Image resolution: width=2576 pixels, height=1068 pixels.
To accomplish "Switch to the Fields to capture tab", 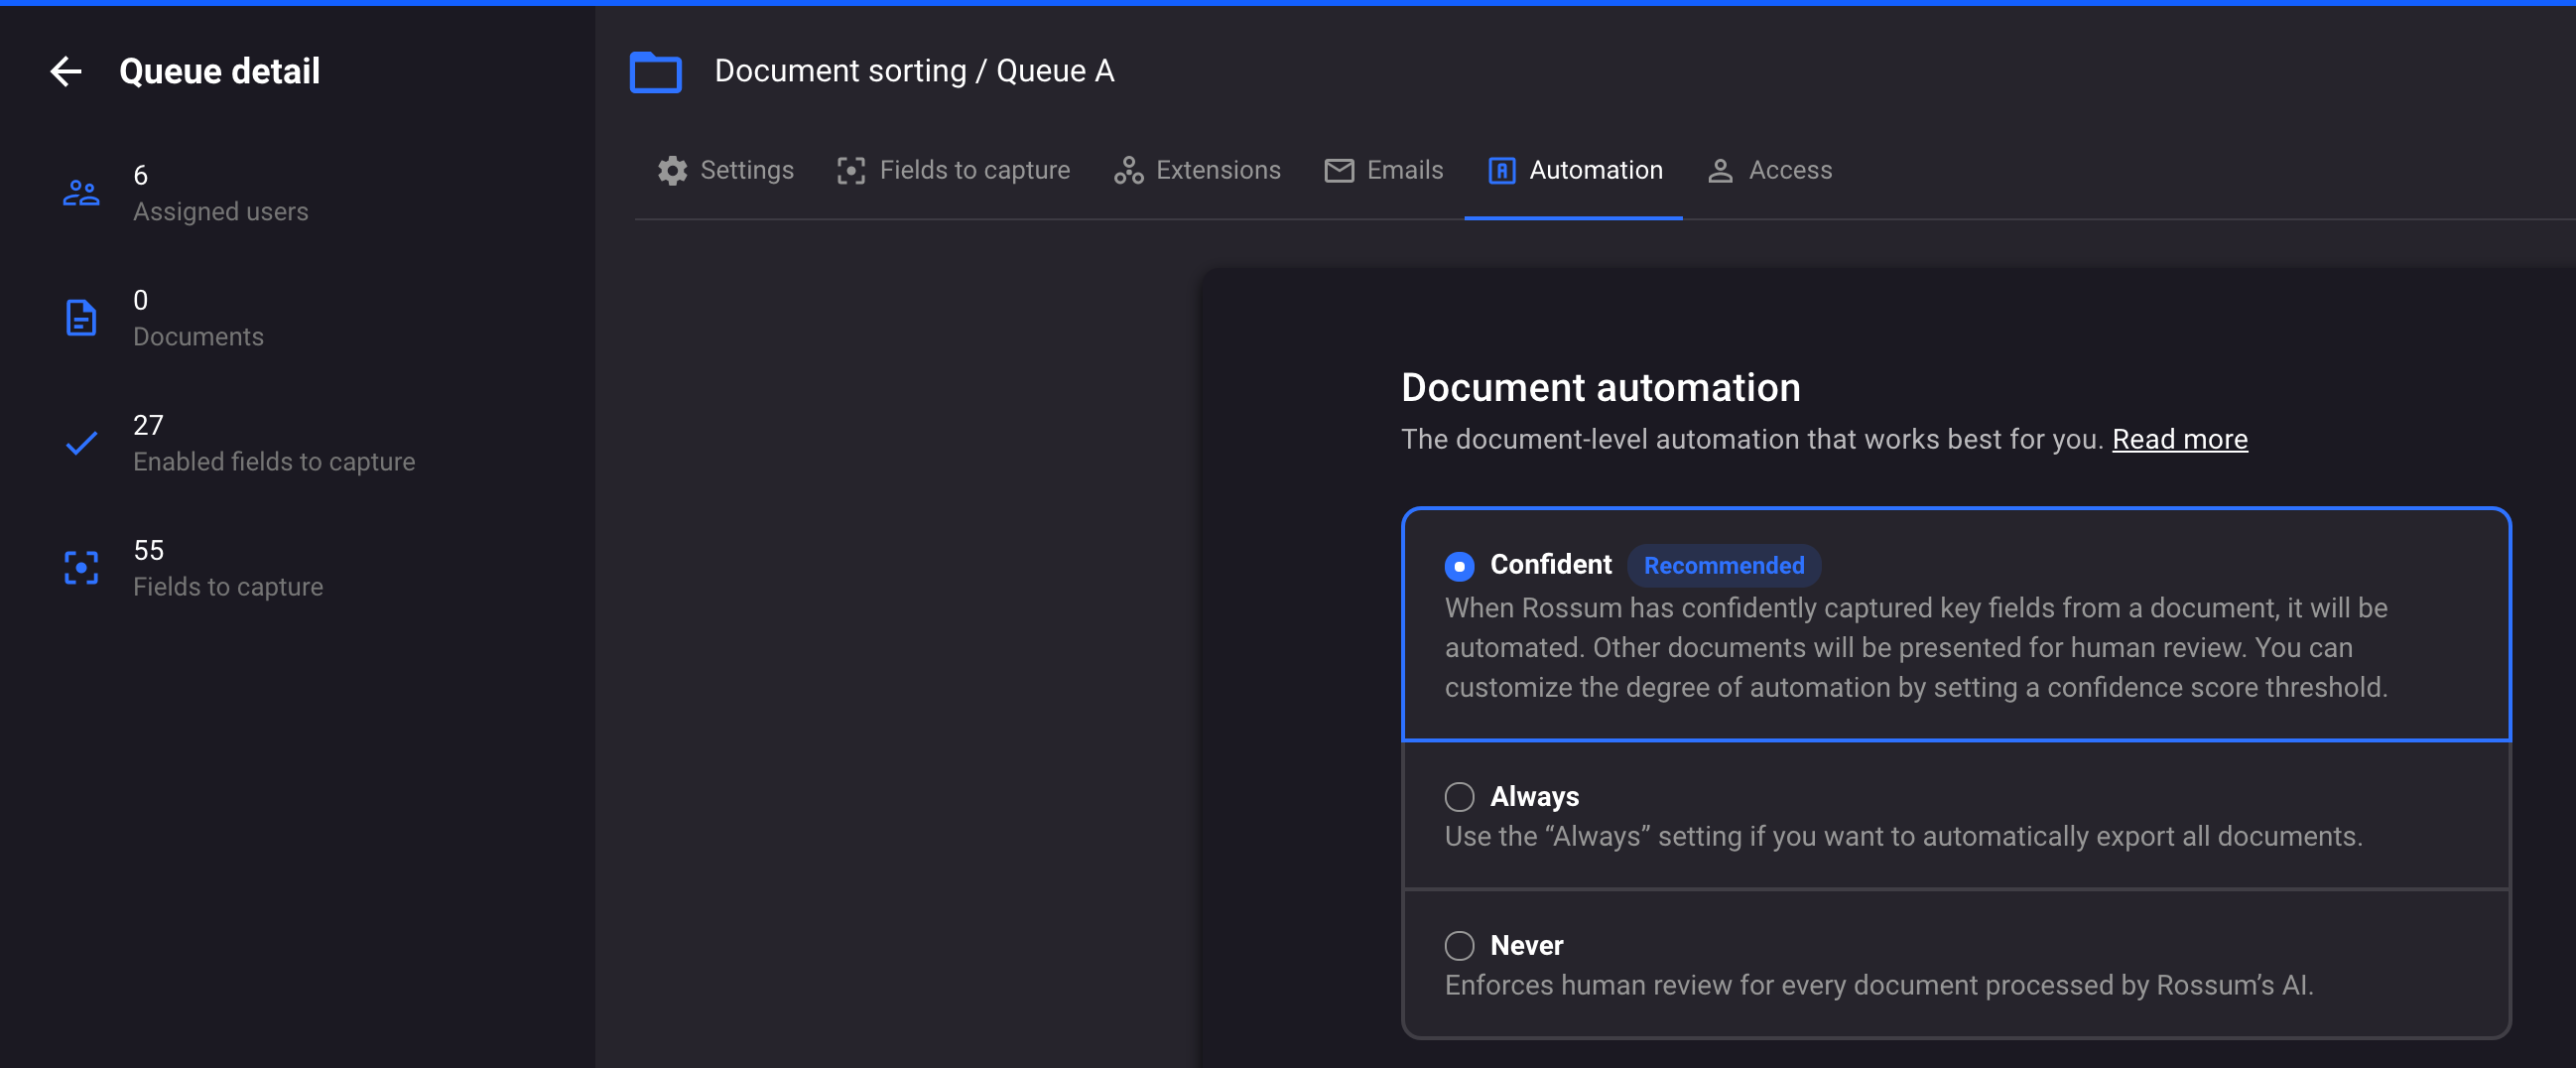I will 953,171.
